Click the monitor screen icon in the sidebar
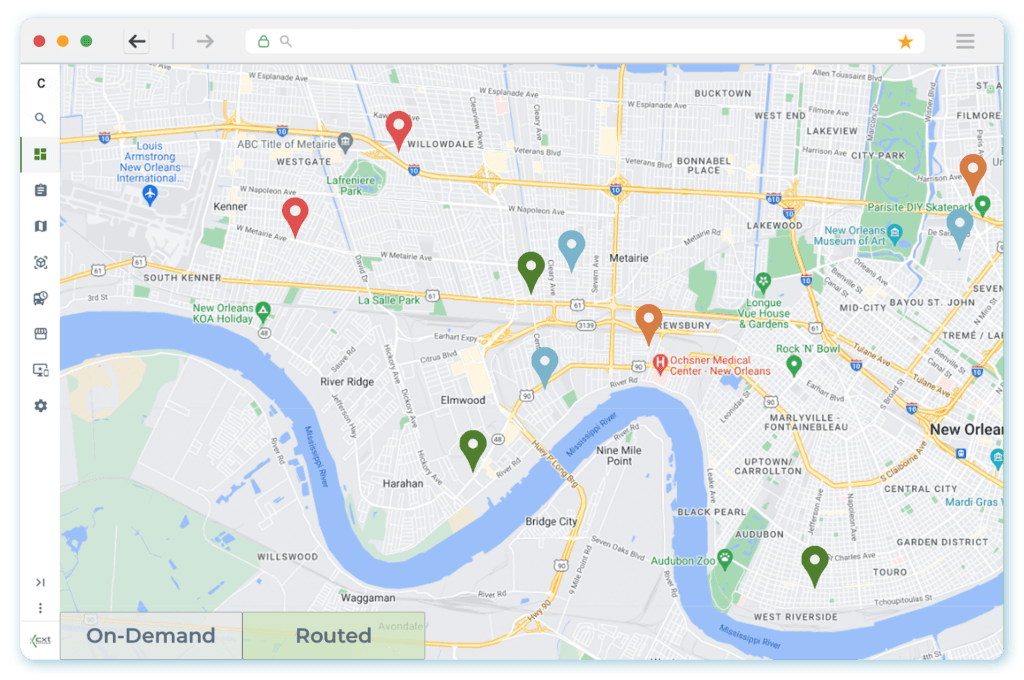The image size is (1024, 680). (x=40, y=370)
